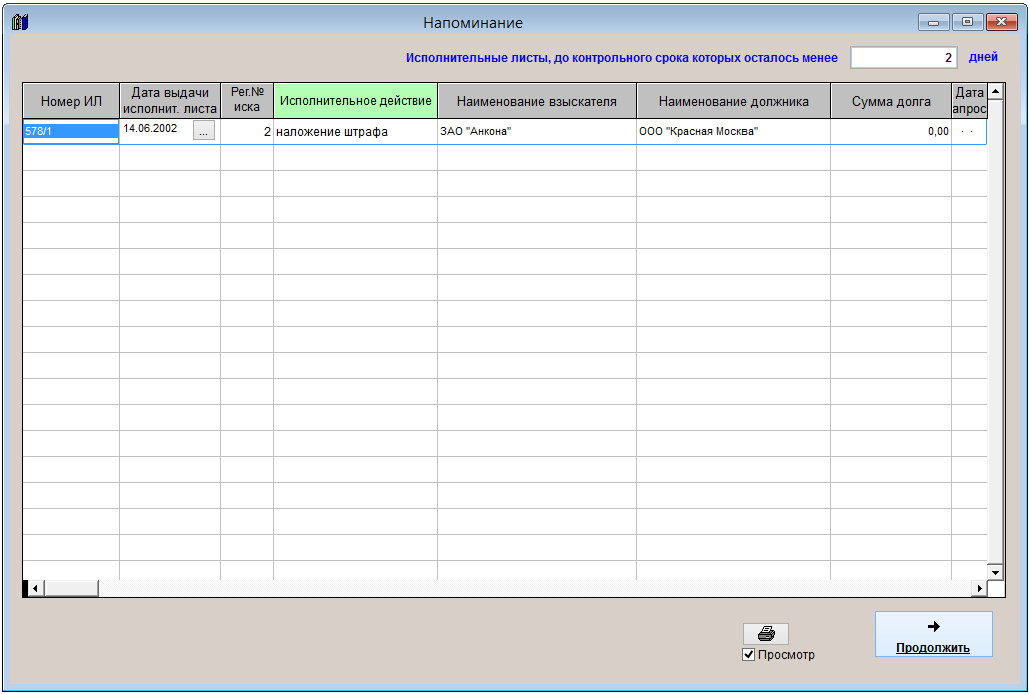Click the days remaining input field
This screenshot has height=694, width=1029.
pos(904,58)
